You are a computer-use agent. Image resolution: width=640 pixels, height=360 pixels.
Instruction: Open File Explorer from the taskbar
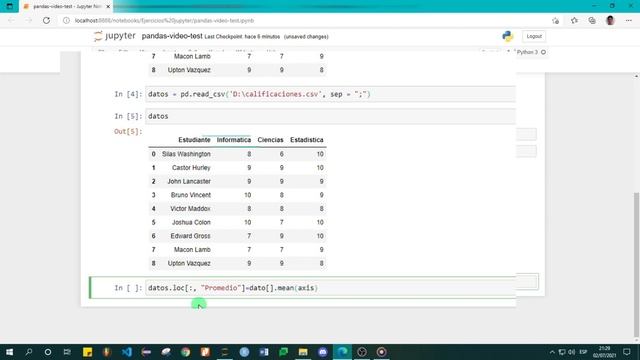[x=303, y=352]
